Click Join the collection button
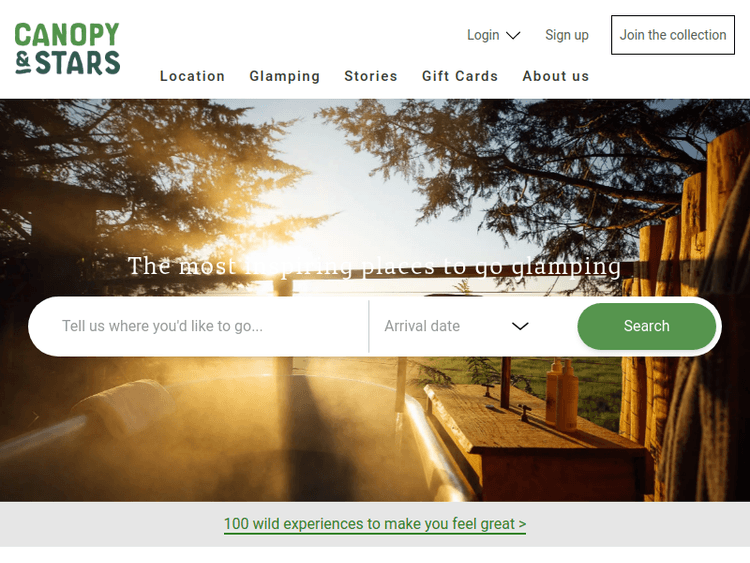This screenshot has width=750, height=563. pos(673,35)
